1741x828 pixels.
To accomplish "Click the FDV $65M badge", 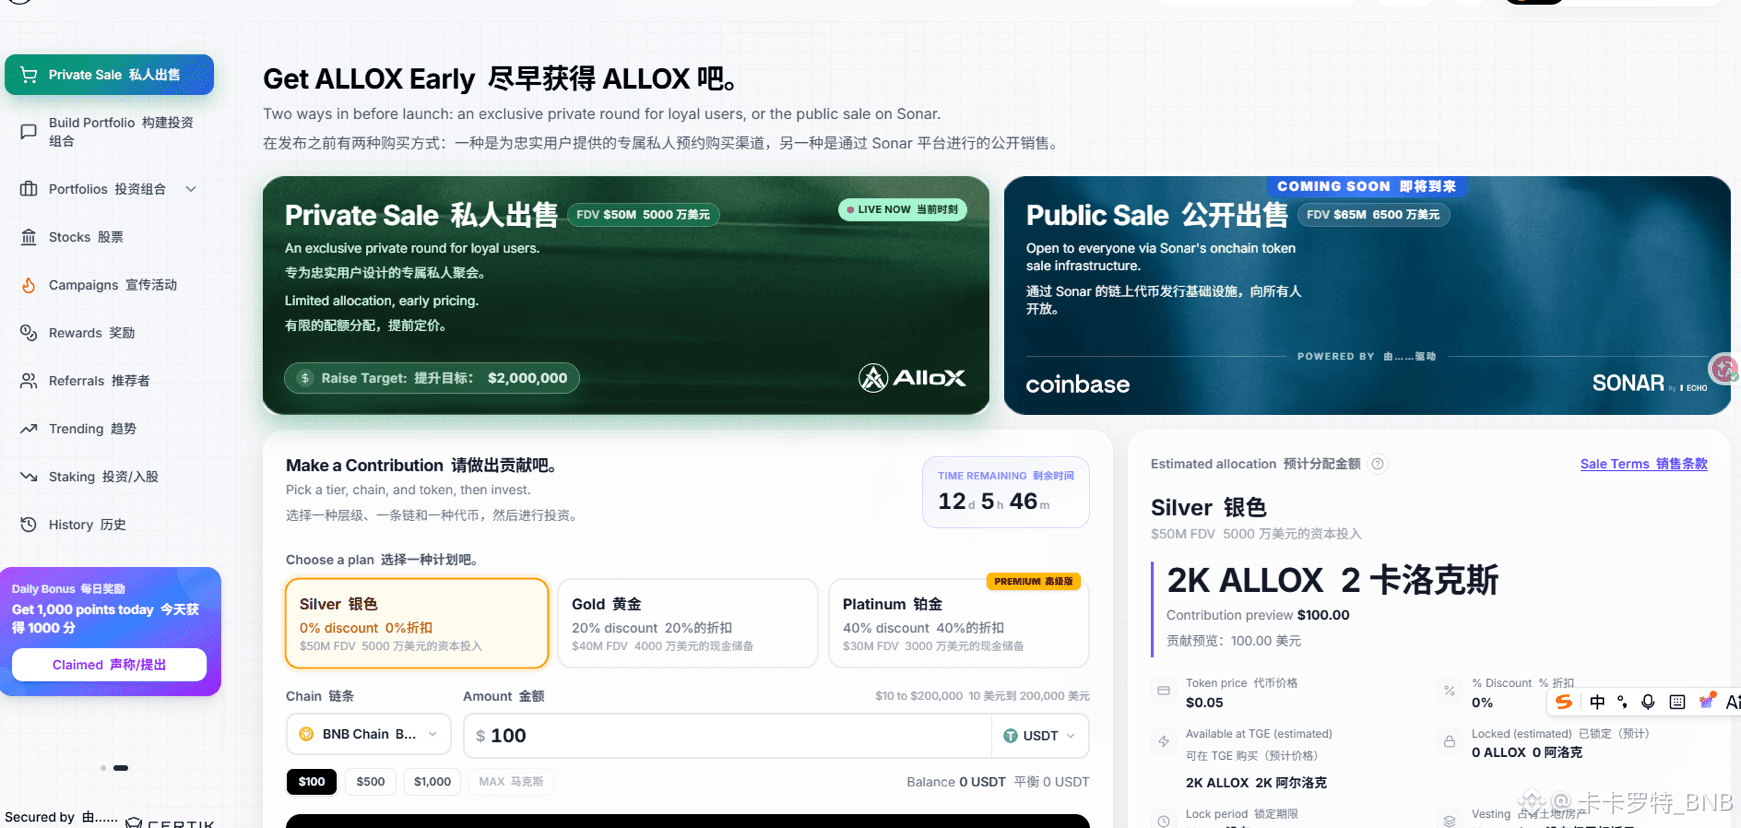I will point(1373,215).
